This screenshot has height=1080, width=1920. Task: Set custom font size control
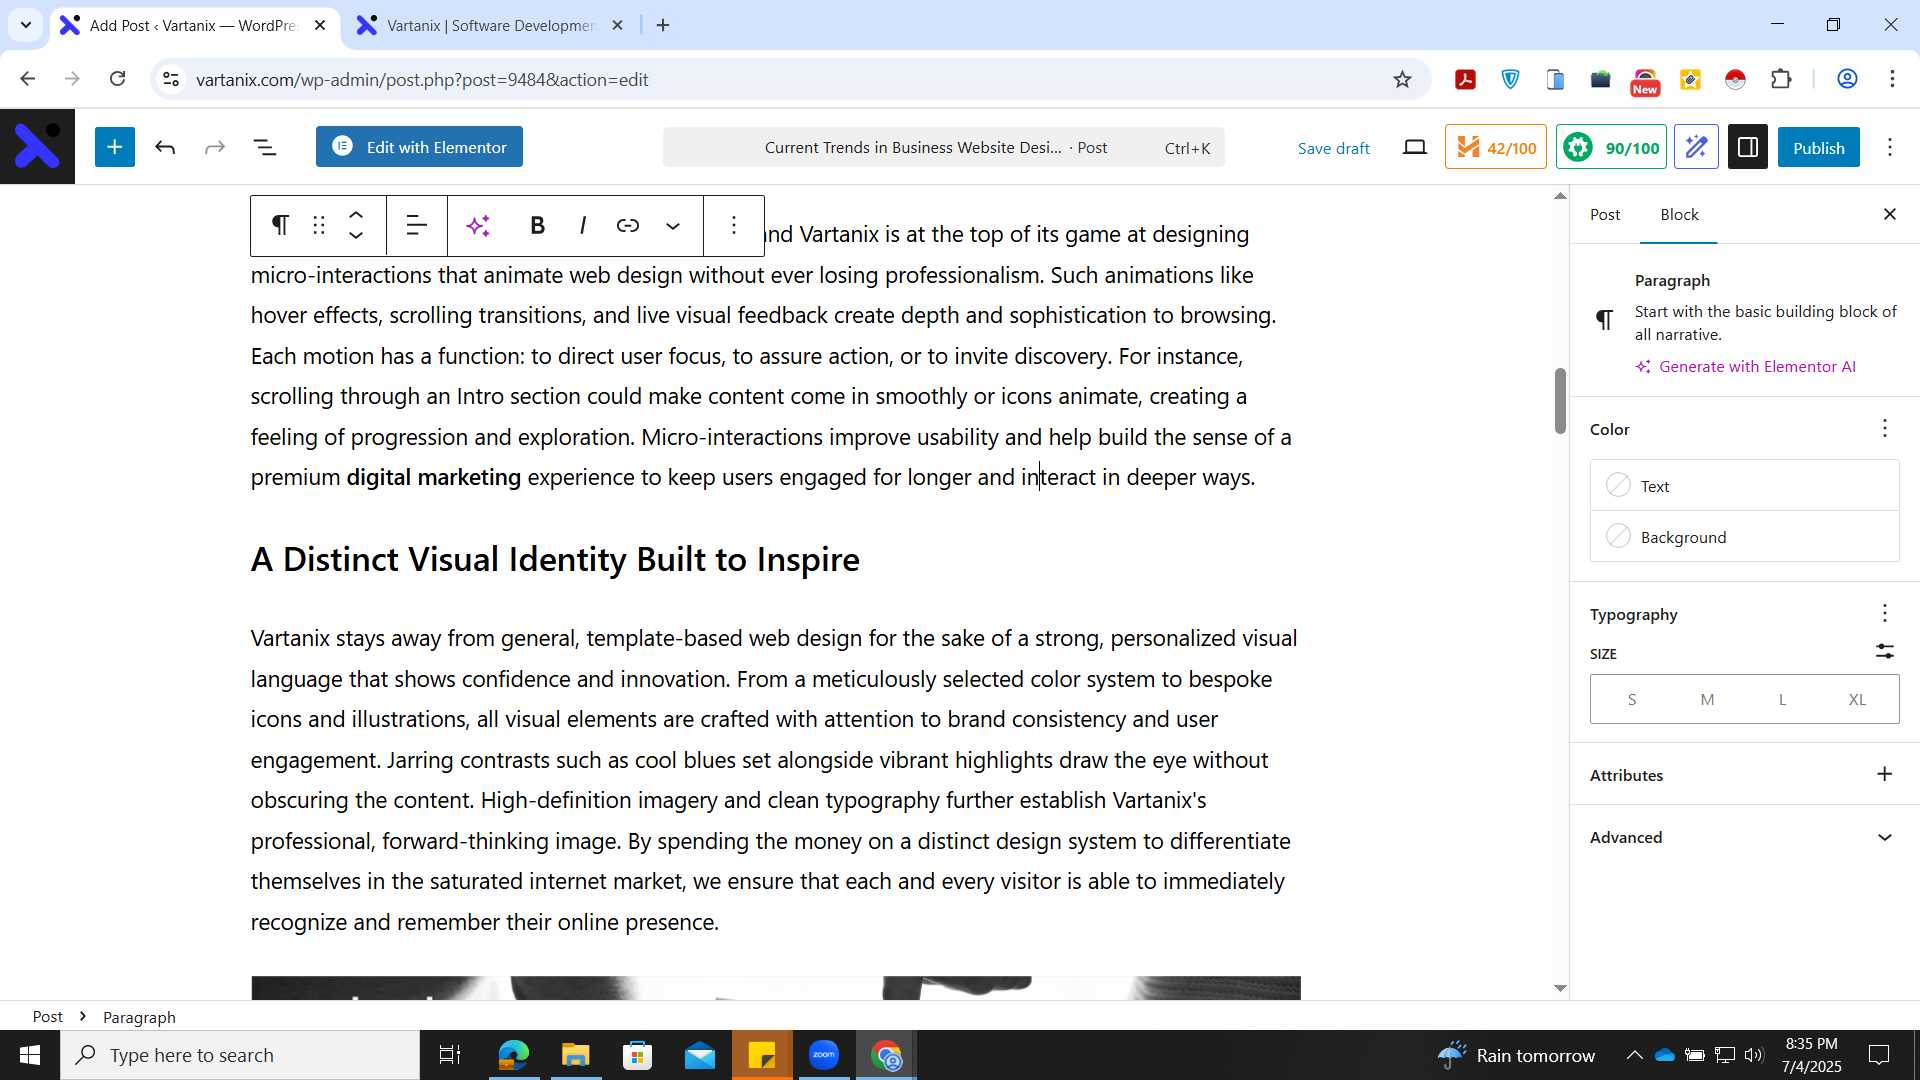pyautogui.click(x=1884, y=652)
